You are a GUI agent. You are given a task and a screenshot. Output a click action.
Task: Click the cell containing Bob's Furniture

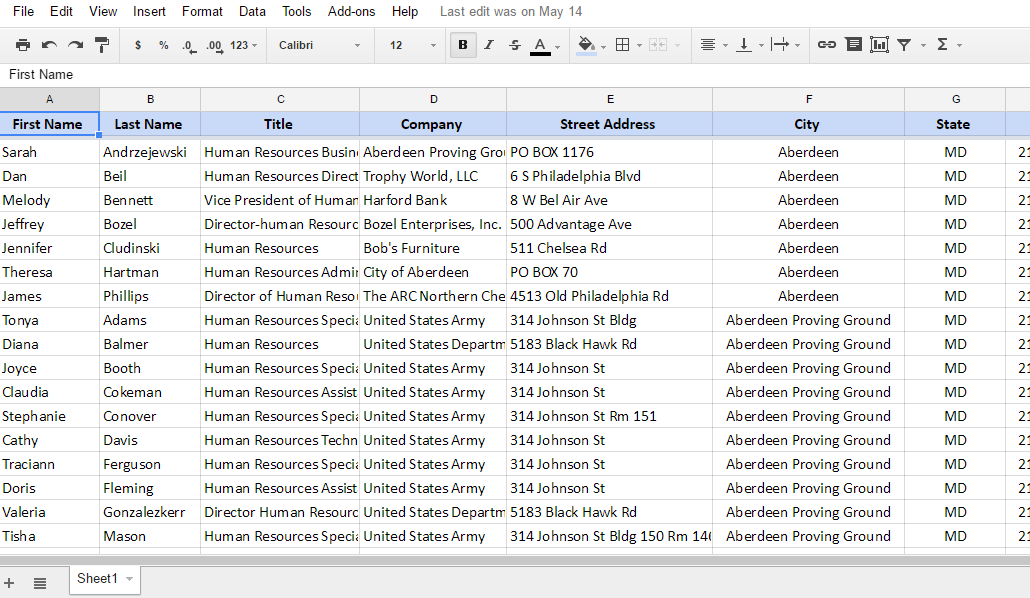433,248
